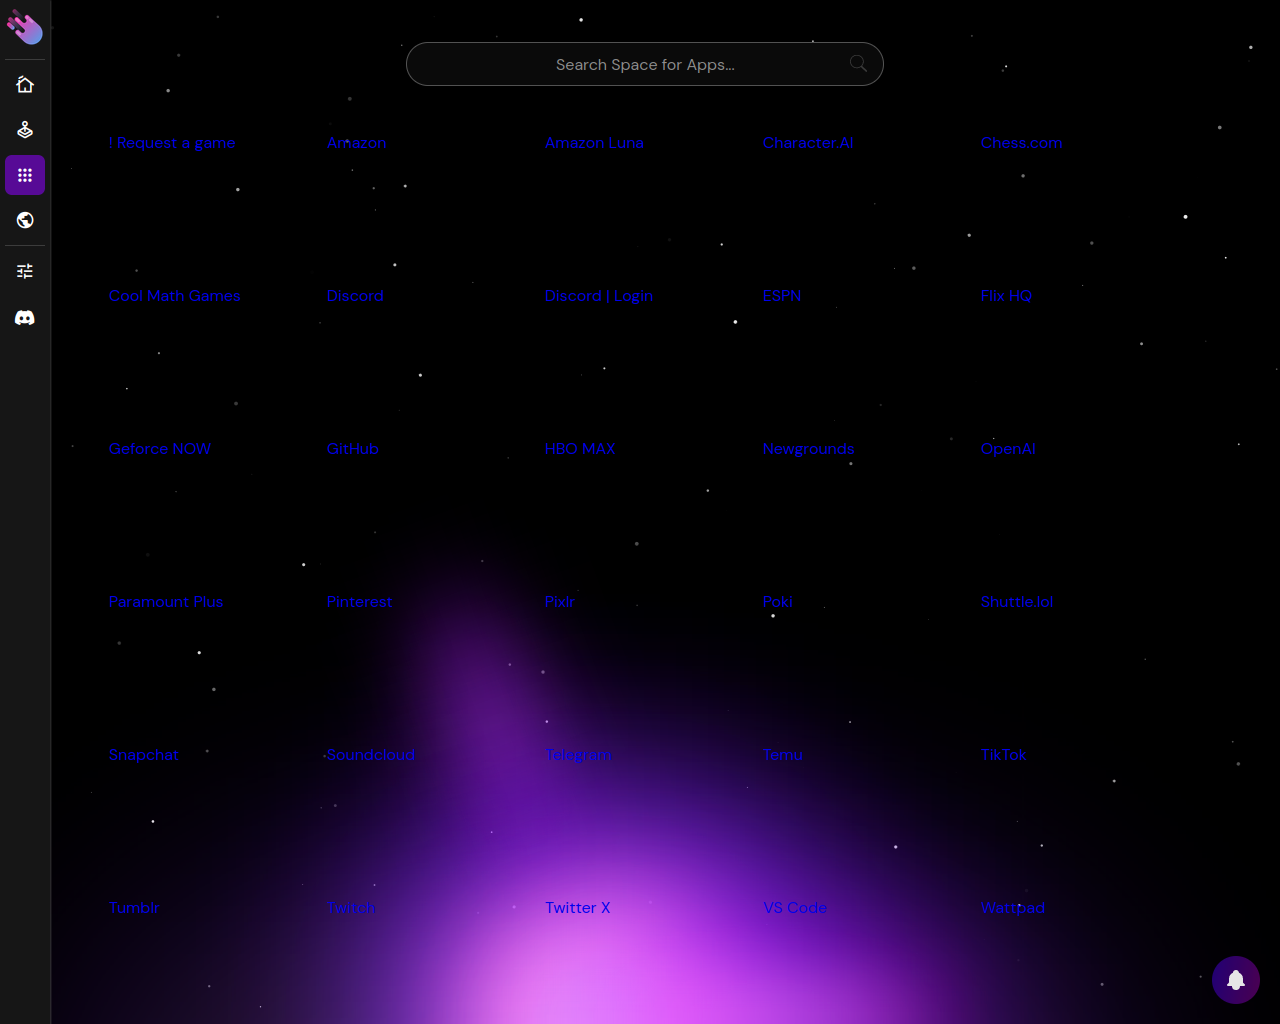This screenshot has height=1024, width=1280.
Task: Launch Soundcloud
Action: pyautogui.click(x=370, y=755)
